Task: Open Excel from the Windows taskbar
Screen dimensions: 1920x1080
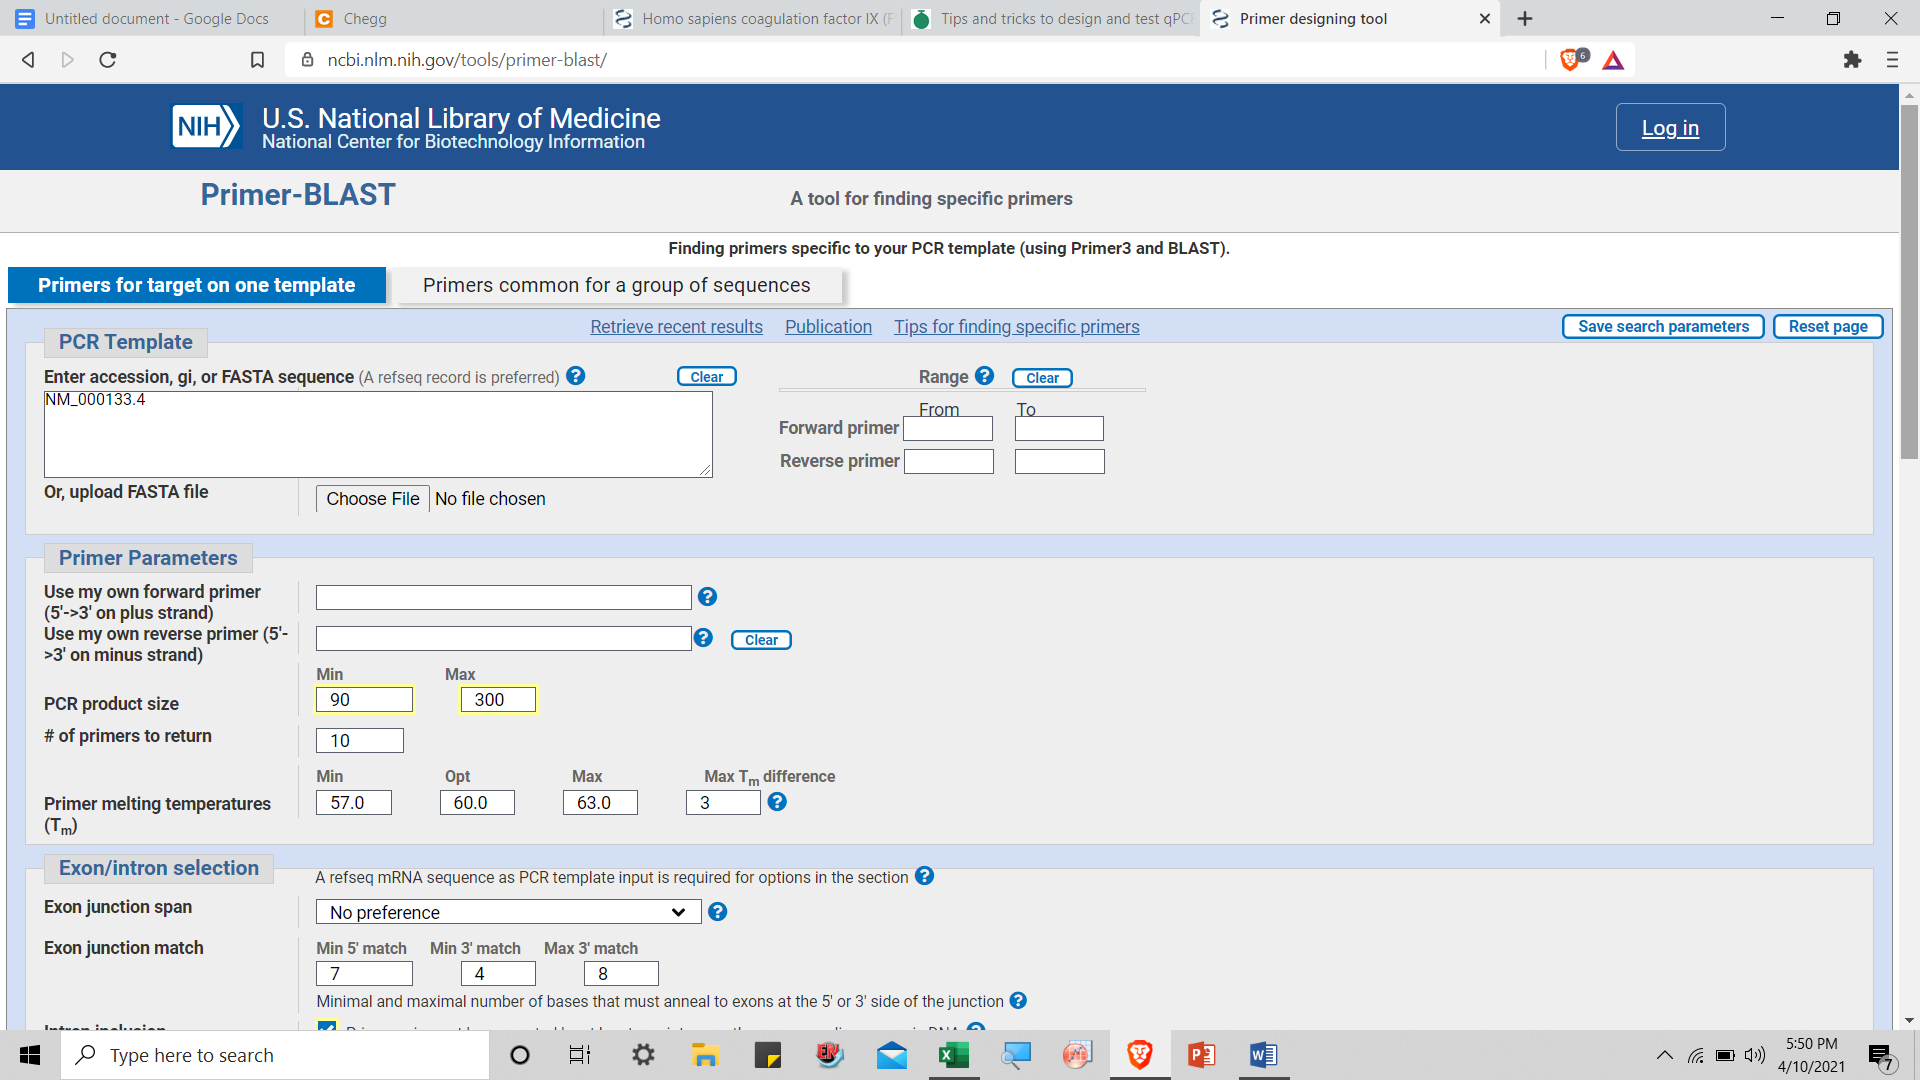Action: click(953, 1055)
